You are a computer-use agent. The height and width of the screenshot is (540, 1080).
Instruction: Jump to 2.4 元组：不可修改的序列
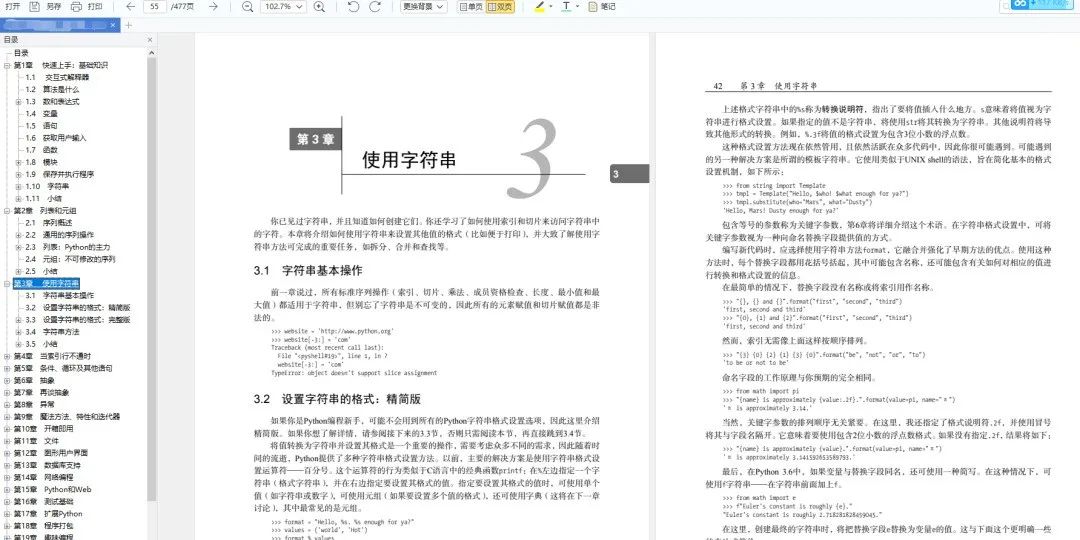(70, 259)
